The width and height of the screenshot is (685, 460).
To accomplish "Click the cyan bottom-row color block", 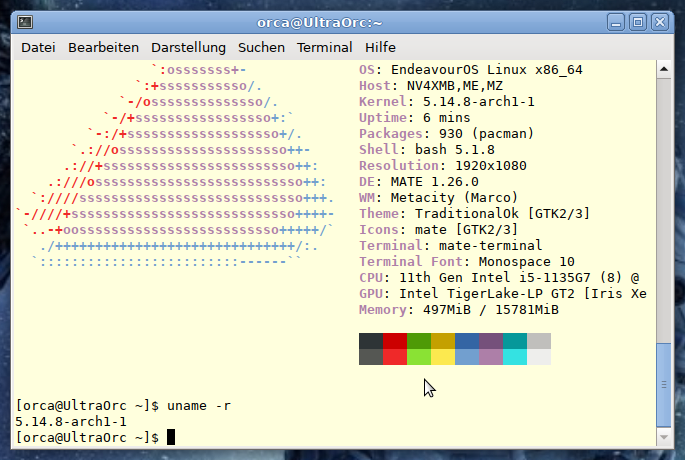I will [515, 356].
